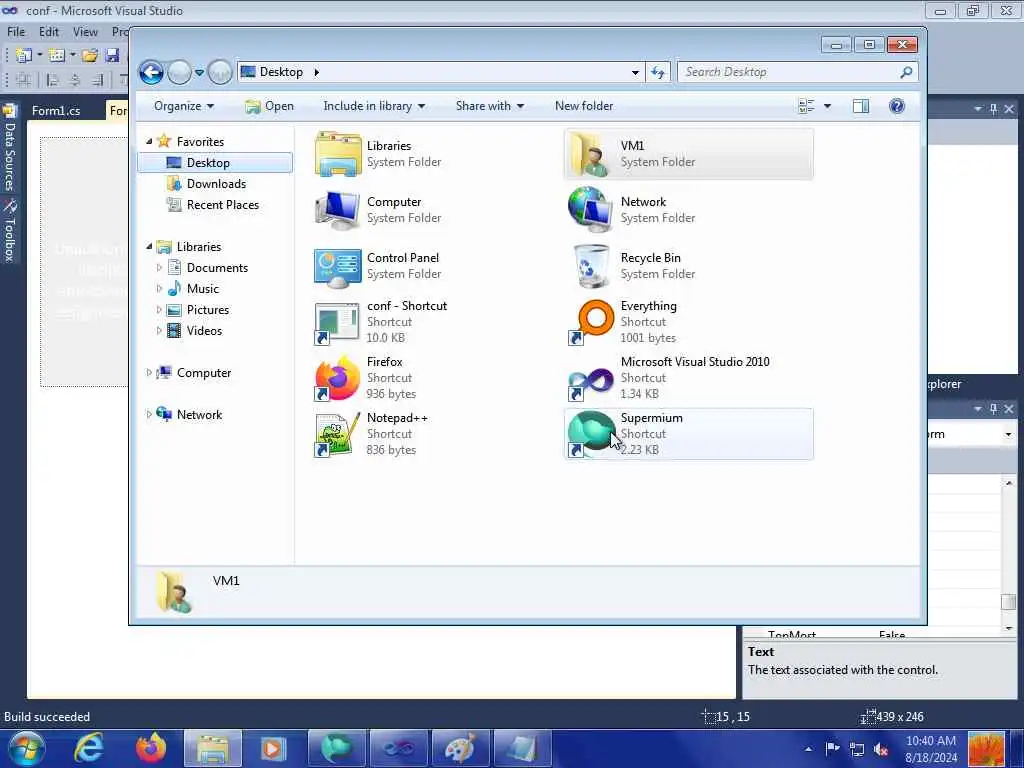Image resolution: width=1024 pixels, height=768 pixels.
Task: Open Explorer help button
Action: click(897, 106)
